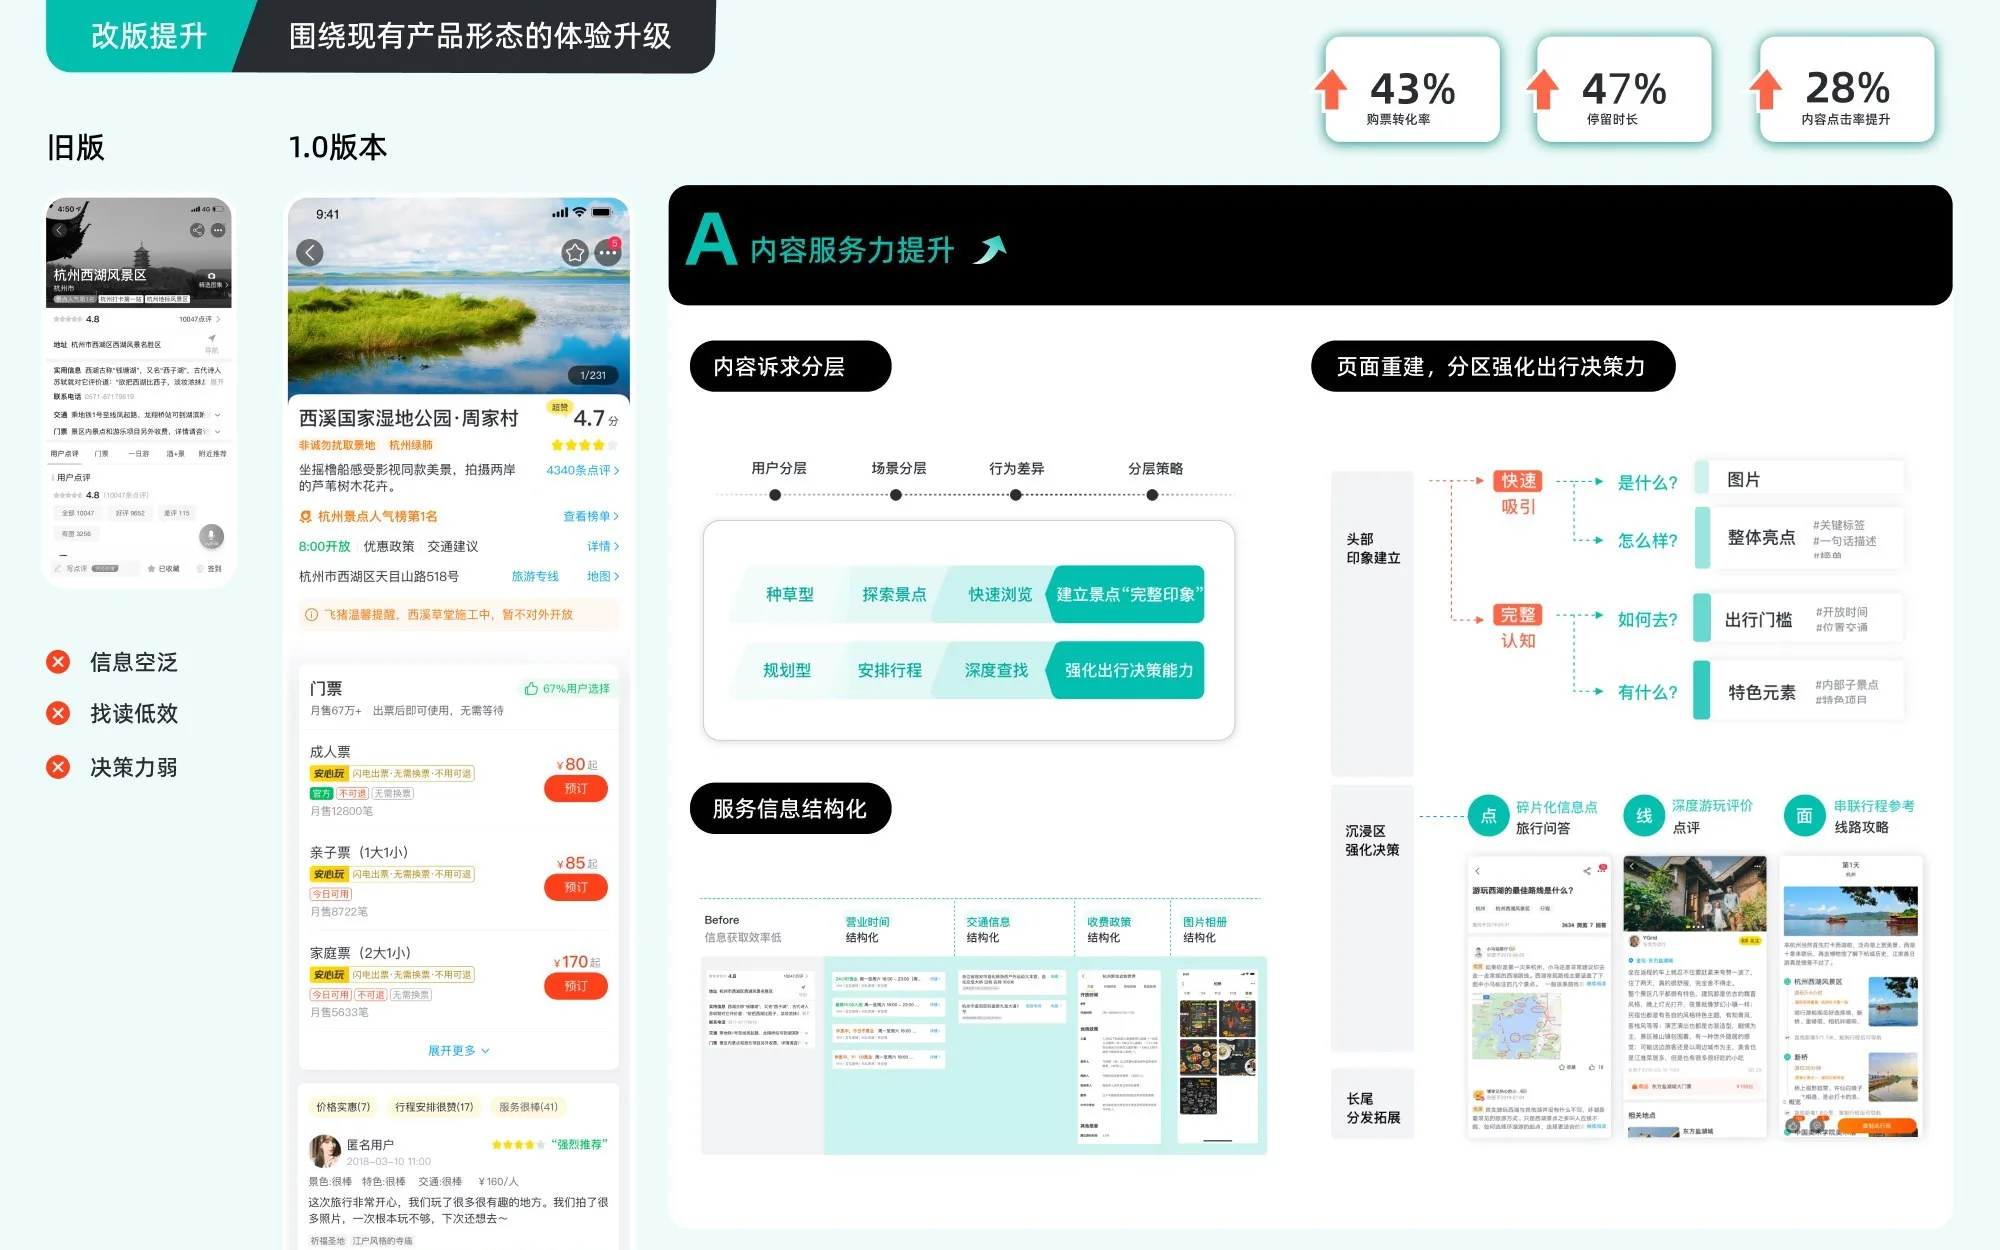
Task: Click the 建立景点“完整印象” teal chip
Action: [x=1128, y=595]
